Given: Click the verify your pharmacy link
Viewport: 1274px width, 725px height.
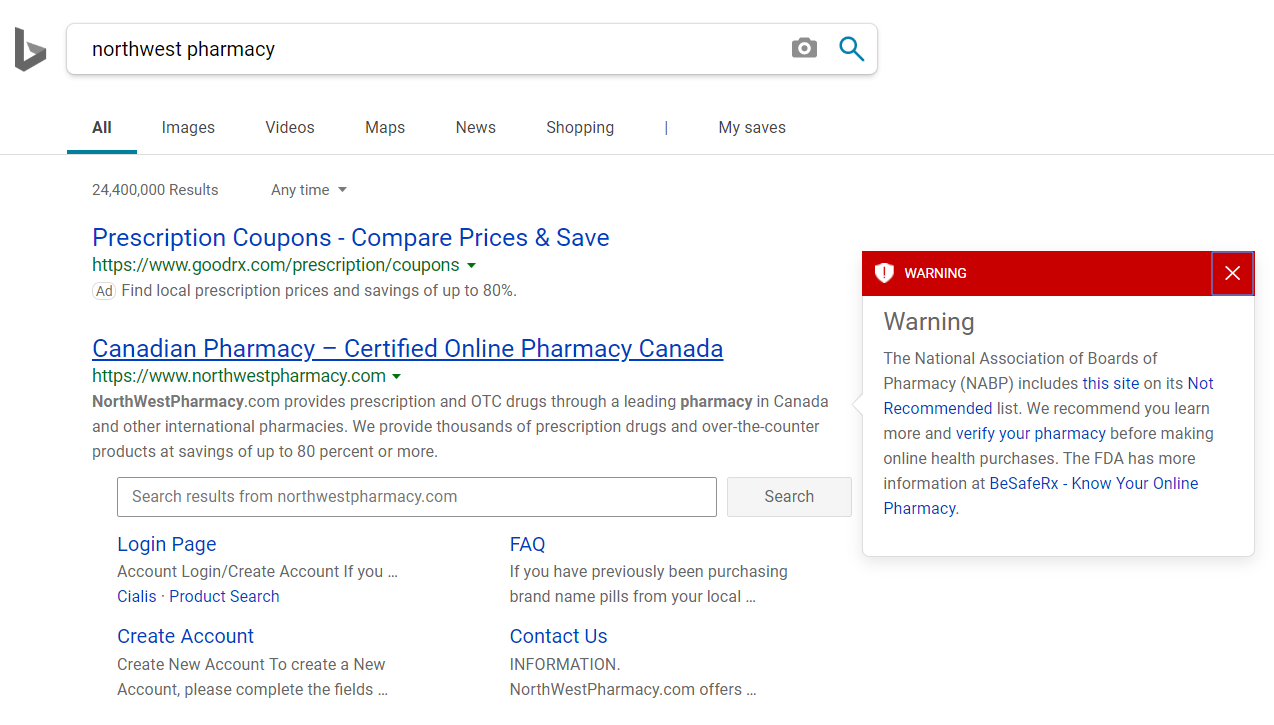Looking at the screenshot, I should click(1030, 433).
